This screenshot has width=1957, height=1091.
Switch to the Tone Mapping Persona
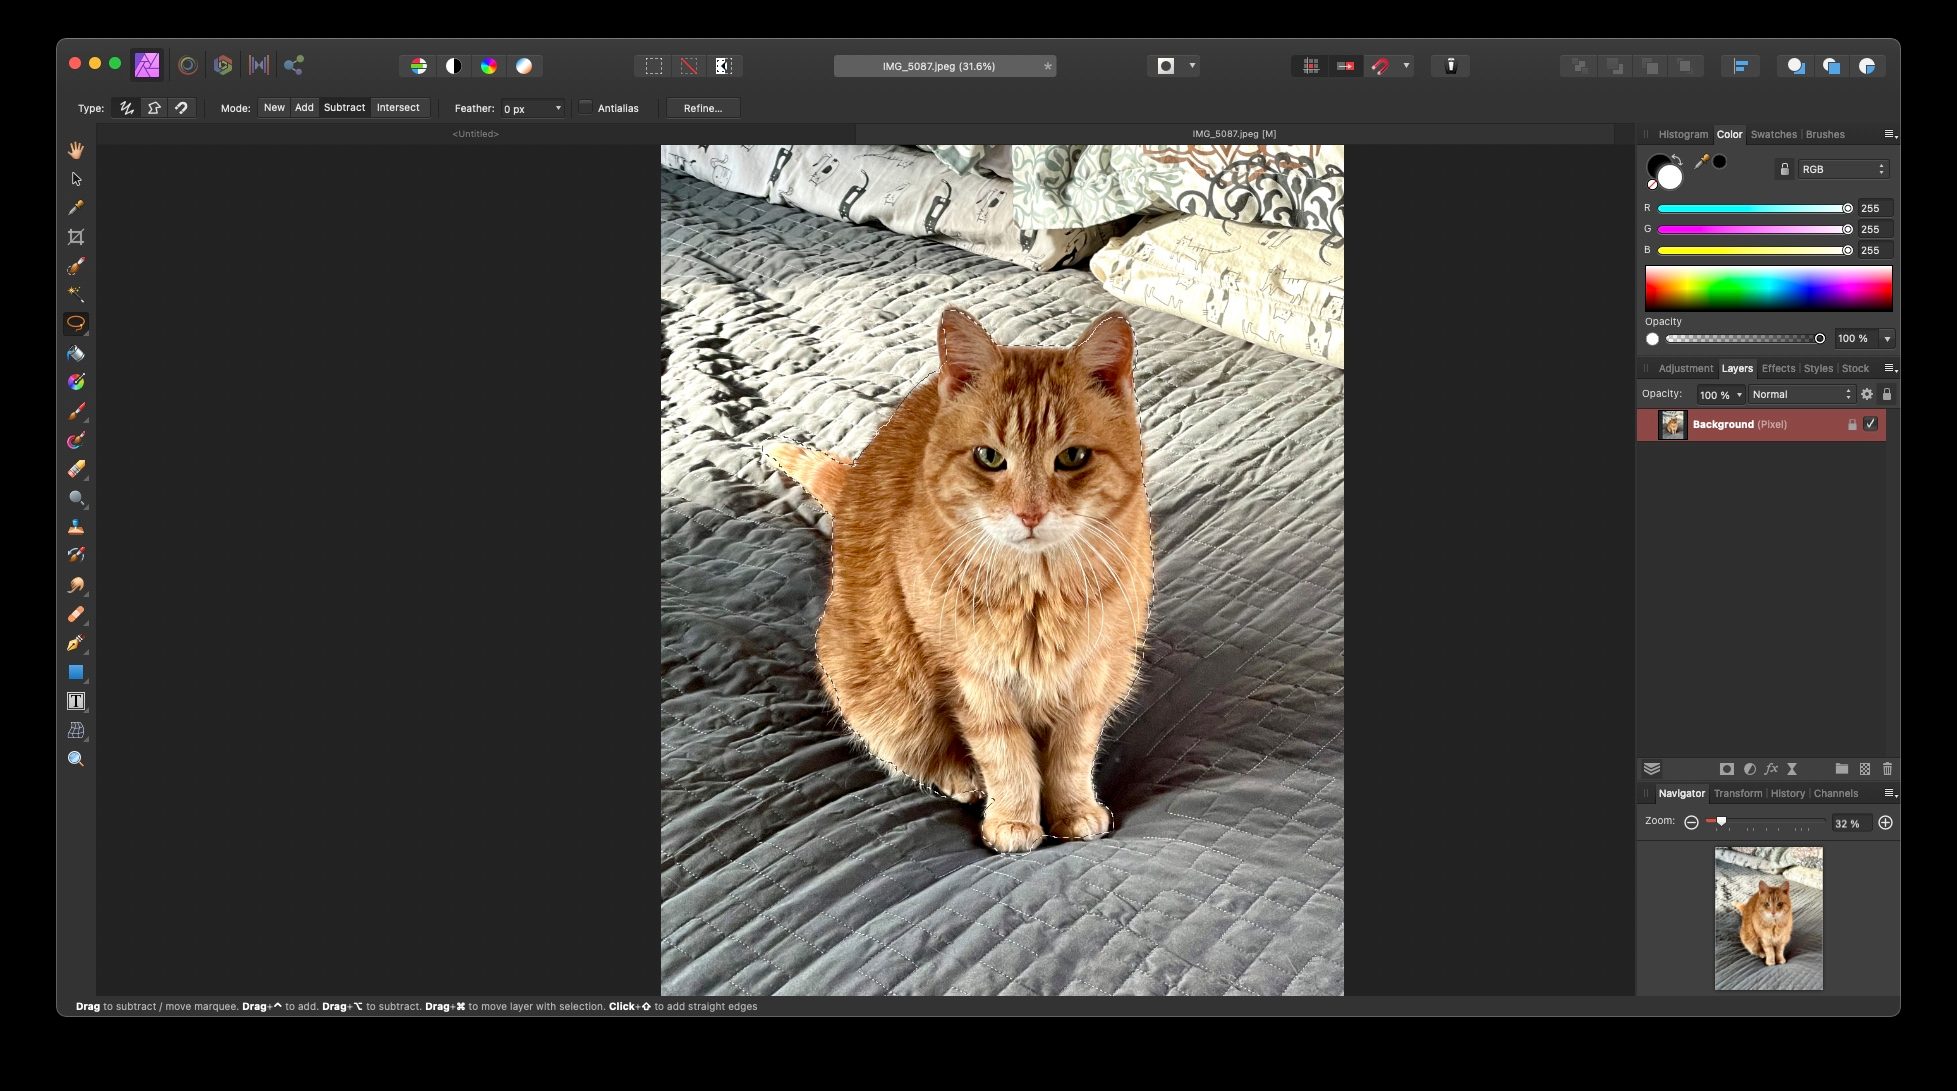point(259,65)
